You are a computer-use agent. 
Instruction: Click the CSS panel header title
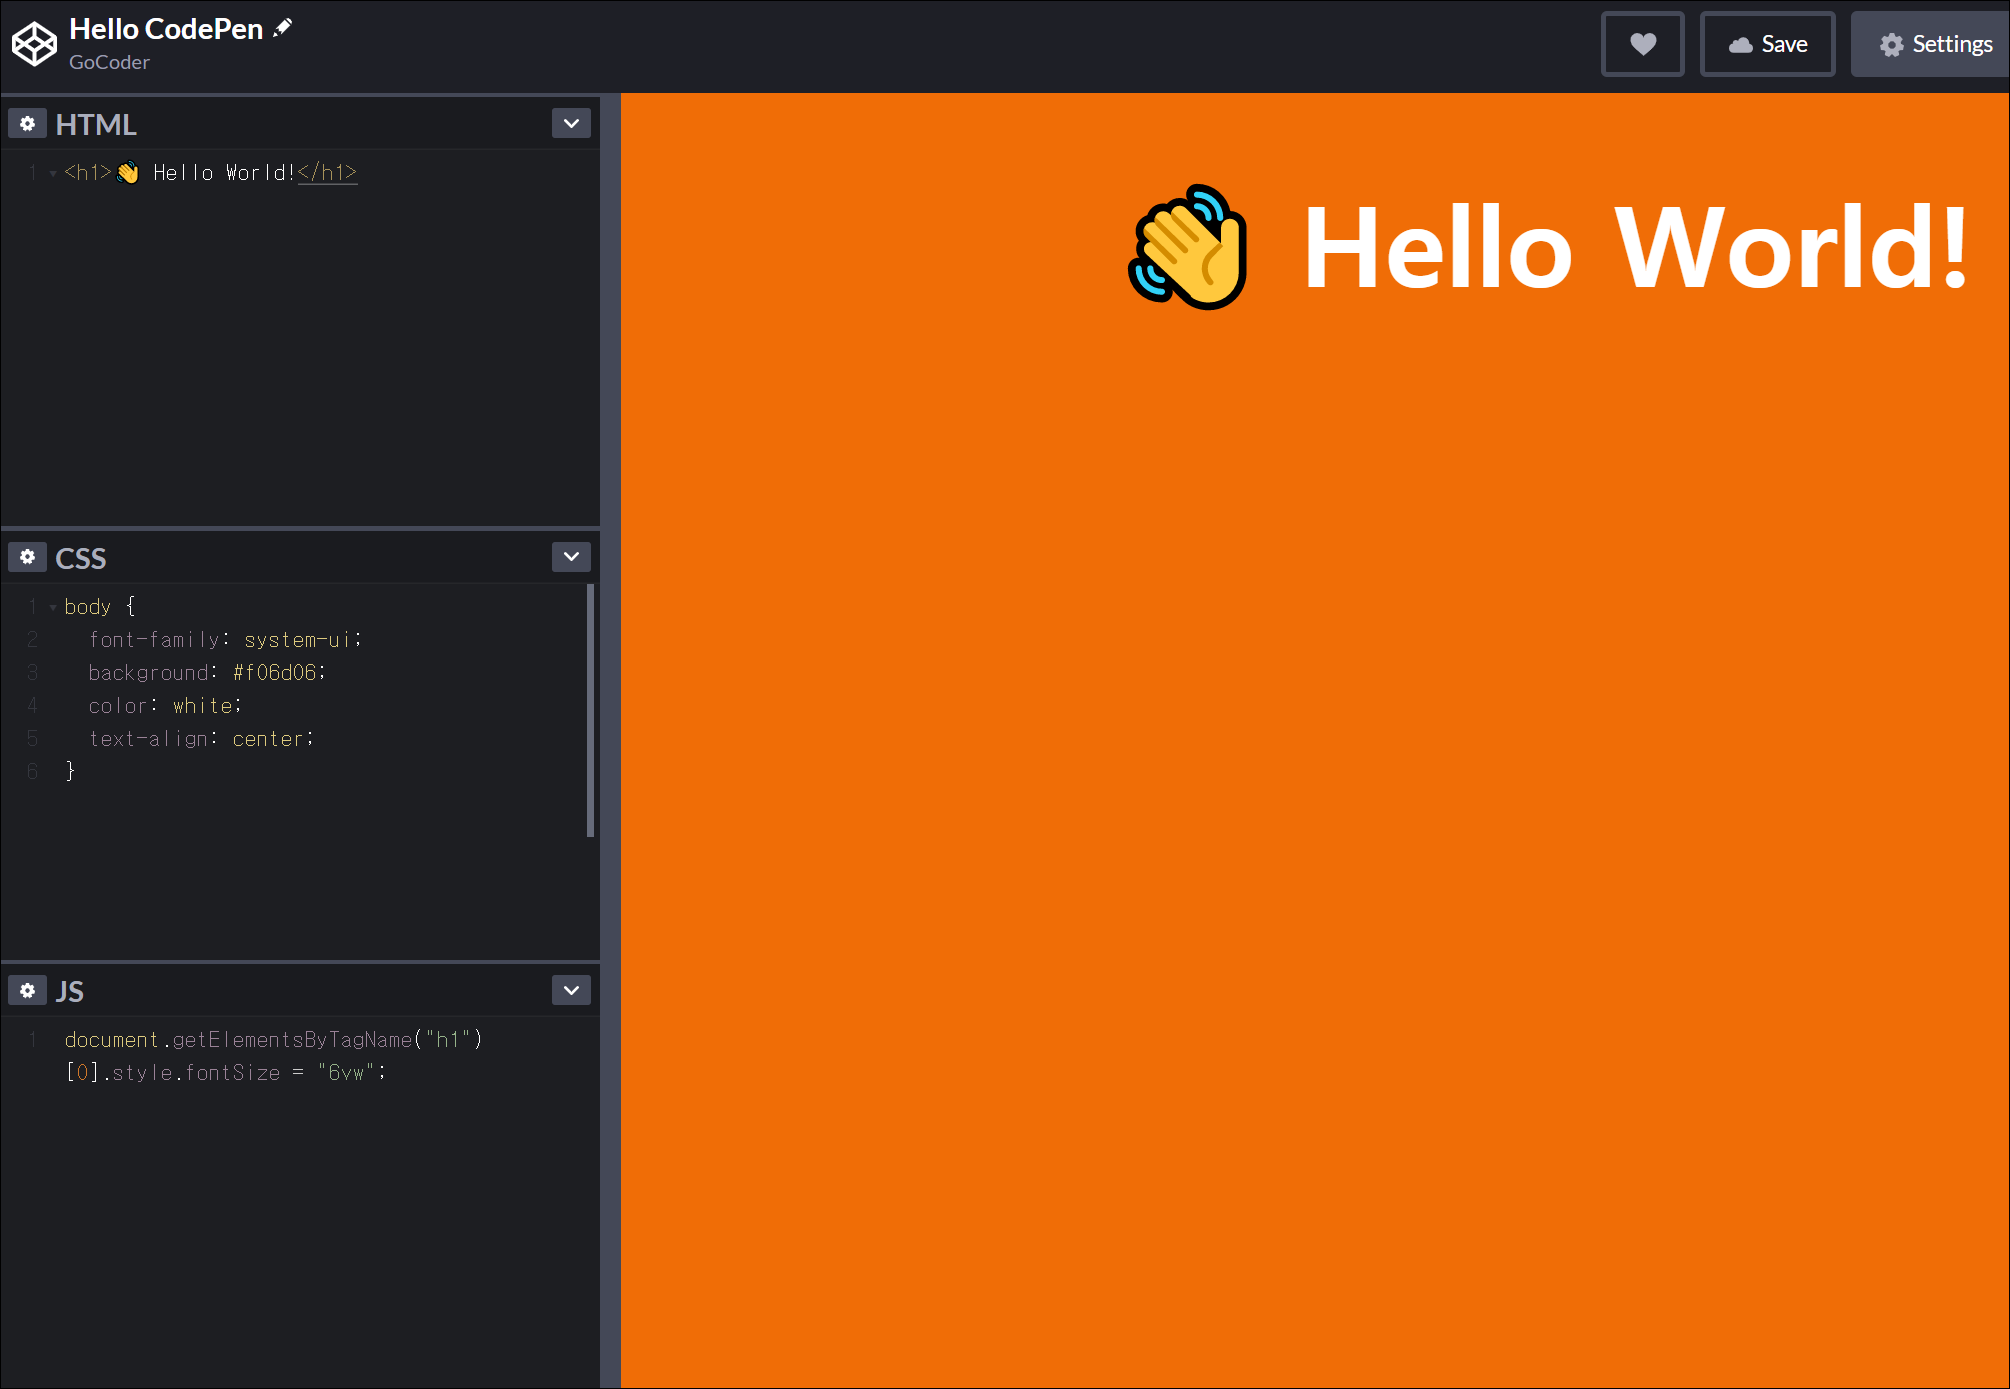click(81, 558)
